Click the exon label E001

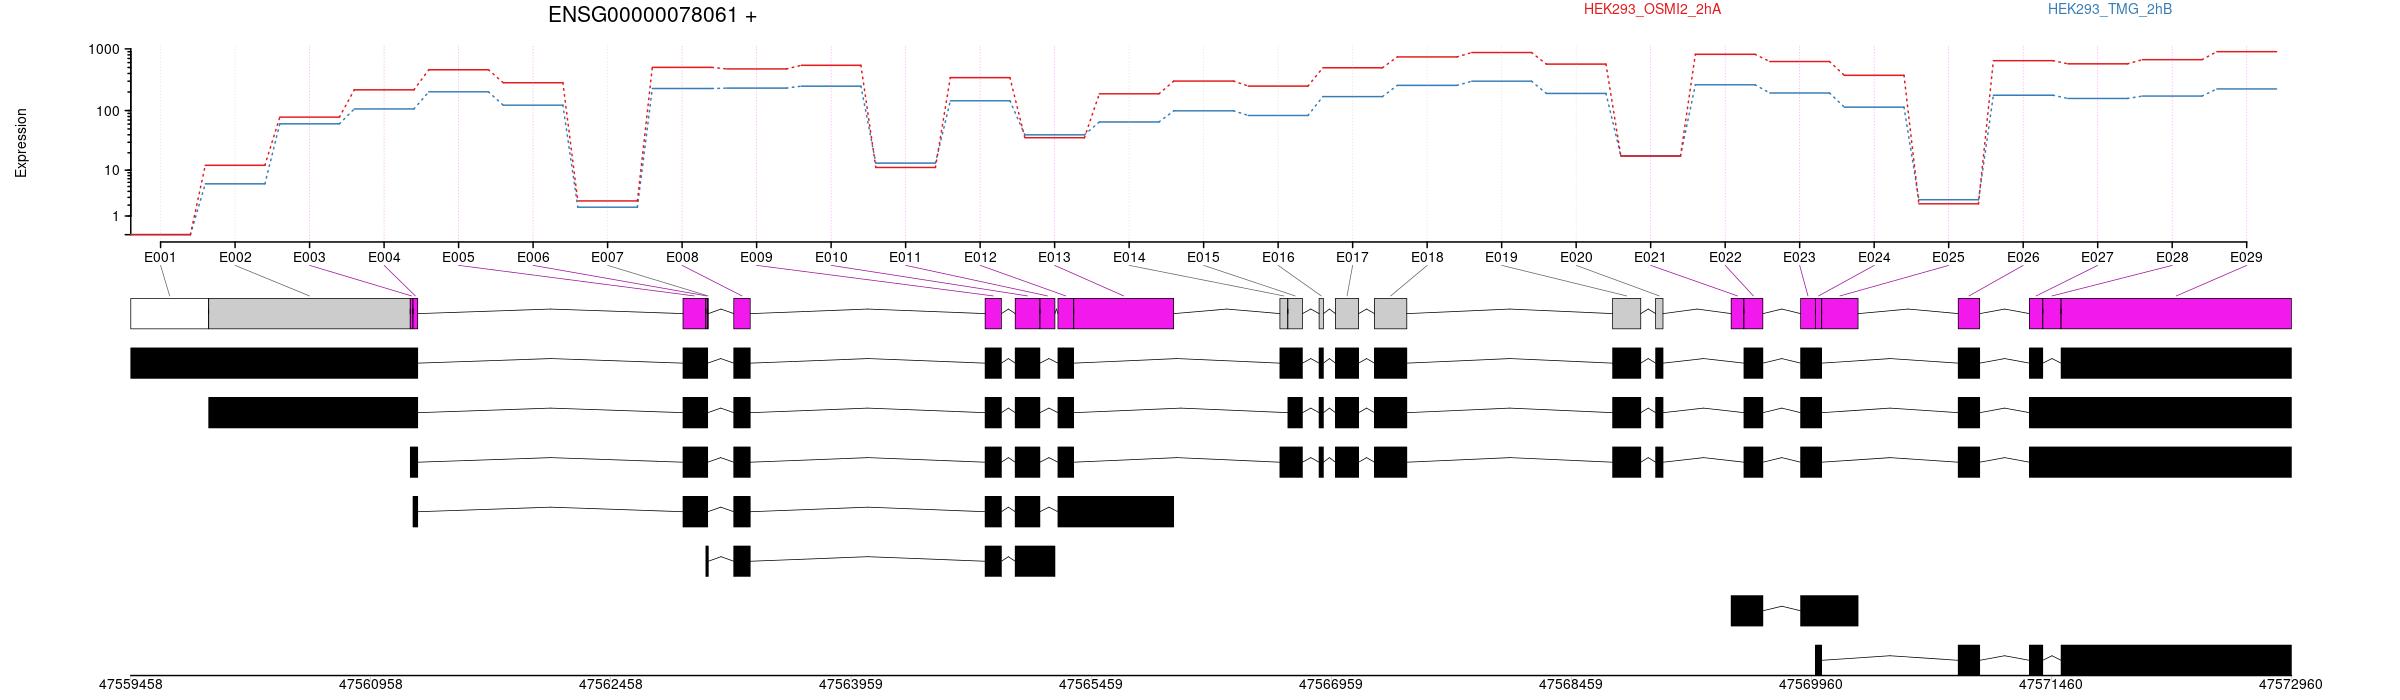(x=160, y=257)
